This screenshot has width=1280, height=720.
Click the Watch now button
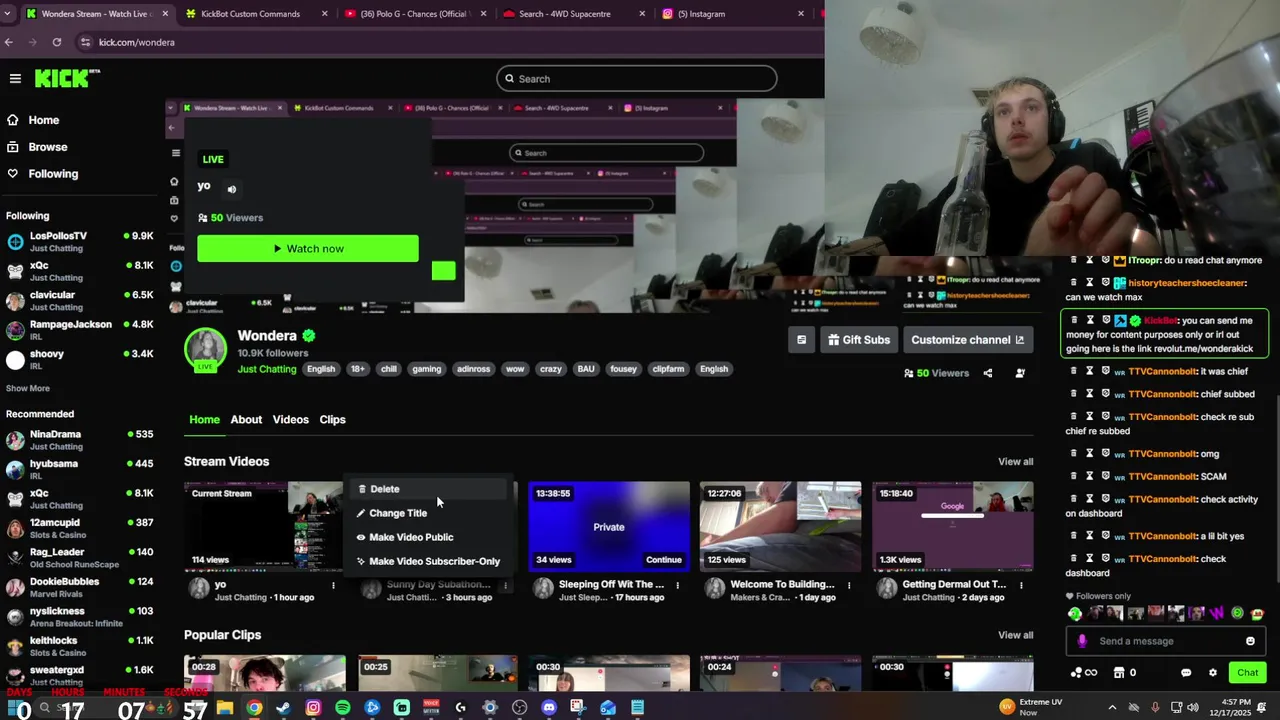point(308,249)
